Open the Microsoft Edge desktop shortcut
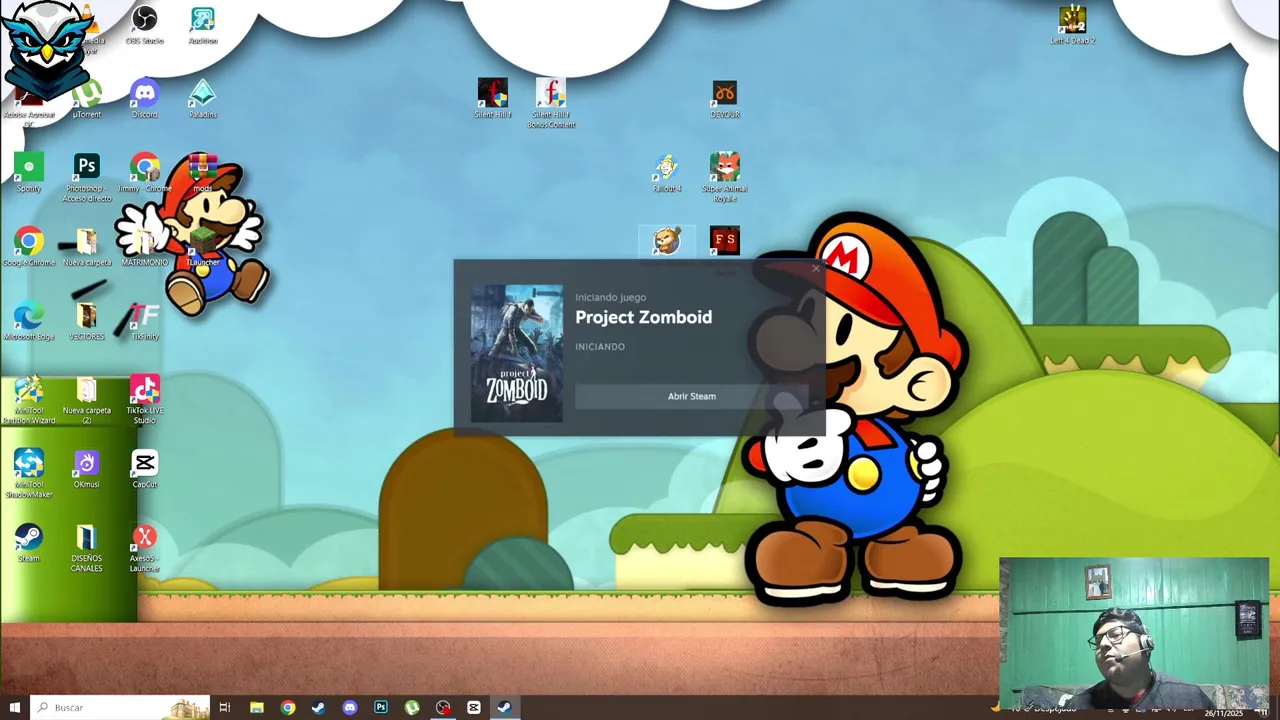The image size is (1280, 720). click(x=29, y=322)
